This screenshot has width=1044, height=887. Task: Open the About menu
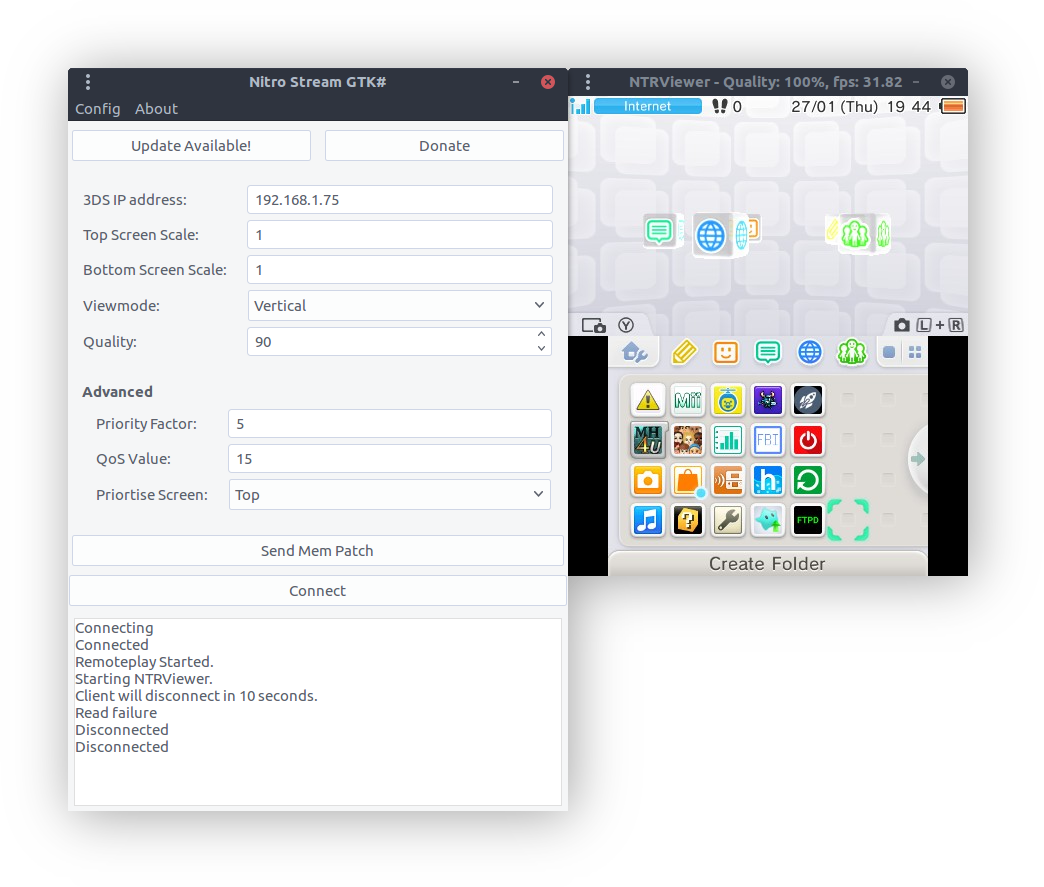pos(156,109)
